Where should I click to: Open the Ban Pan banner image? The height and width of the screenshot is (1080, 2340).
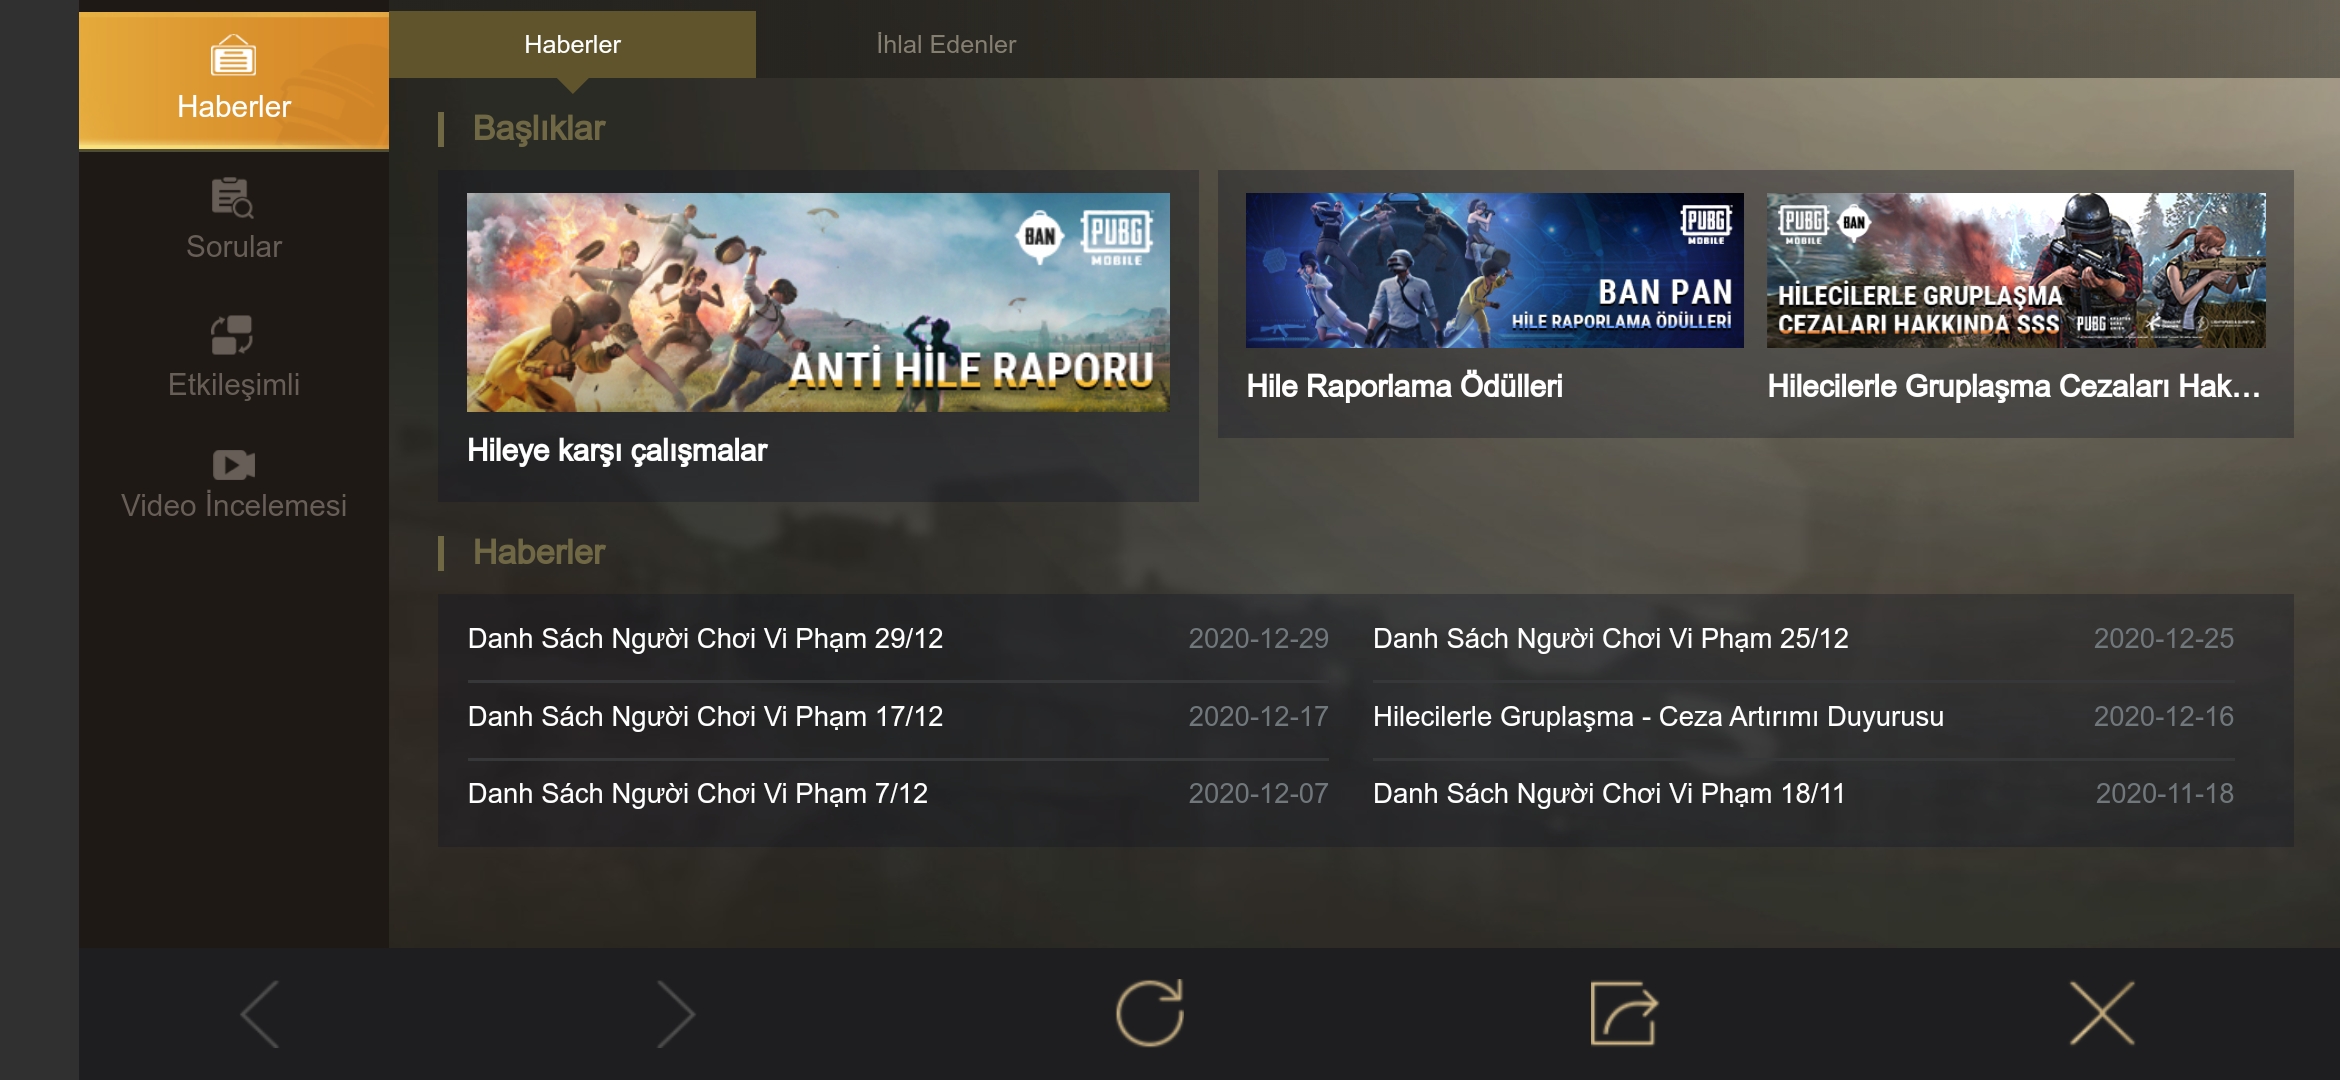point(1495,270)
